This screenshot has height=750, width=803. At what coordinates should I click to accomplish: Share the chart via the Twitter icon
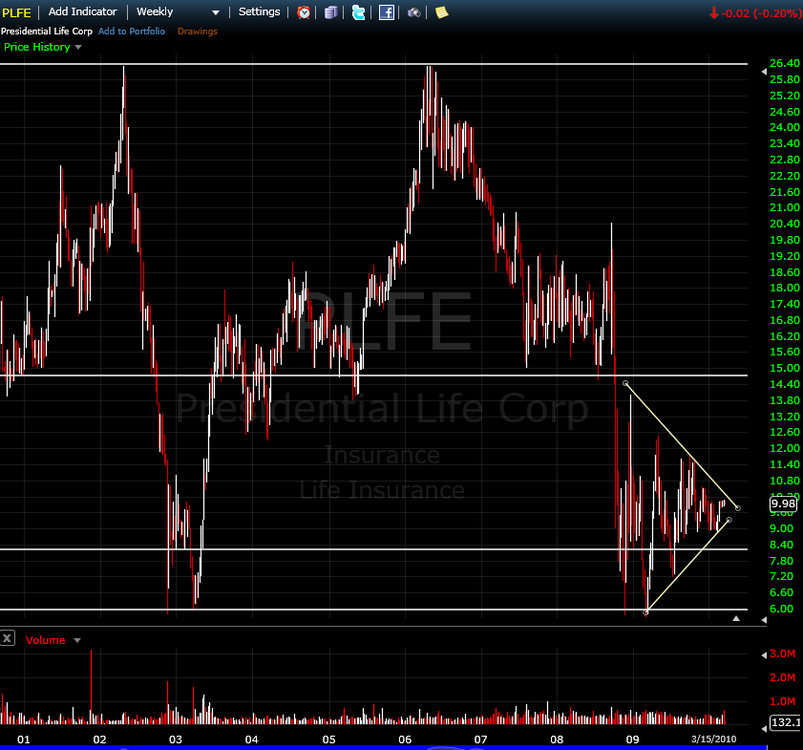click(x=358, y=12)
